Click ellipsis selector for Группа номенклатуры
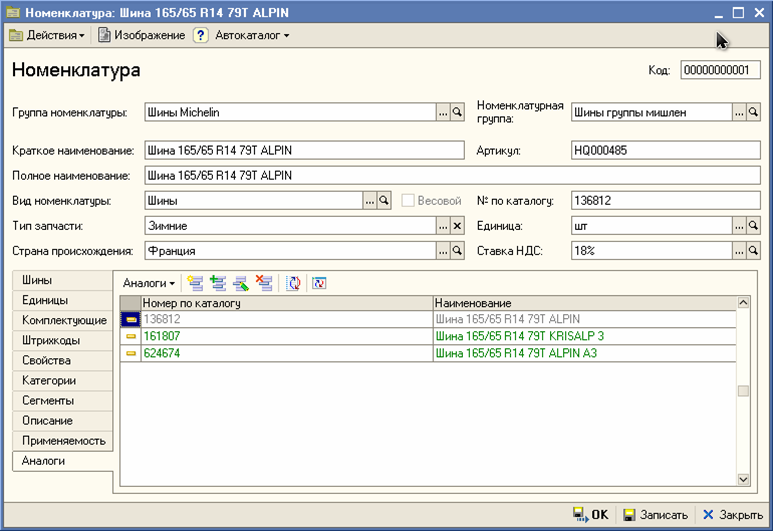 443,112
